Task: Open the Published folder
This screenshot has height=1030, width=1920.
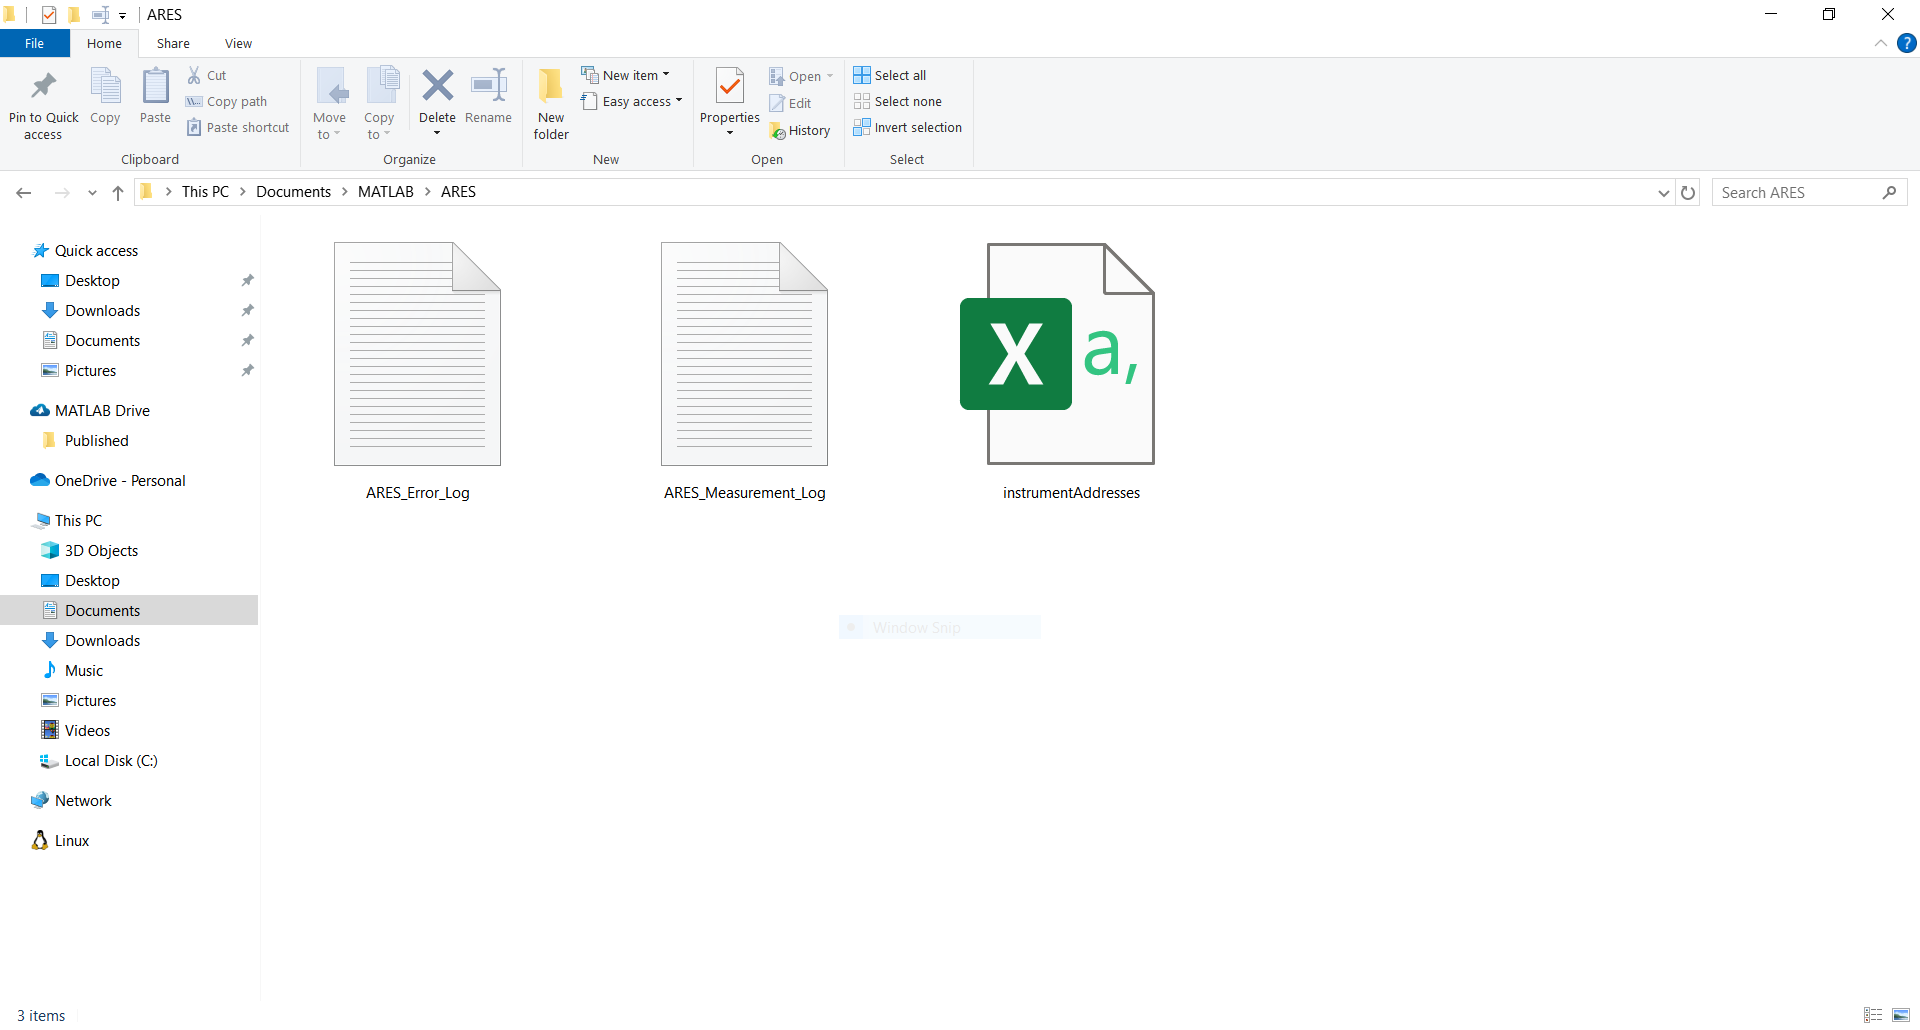Action: [96, 441]
